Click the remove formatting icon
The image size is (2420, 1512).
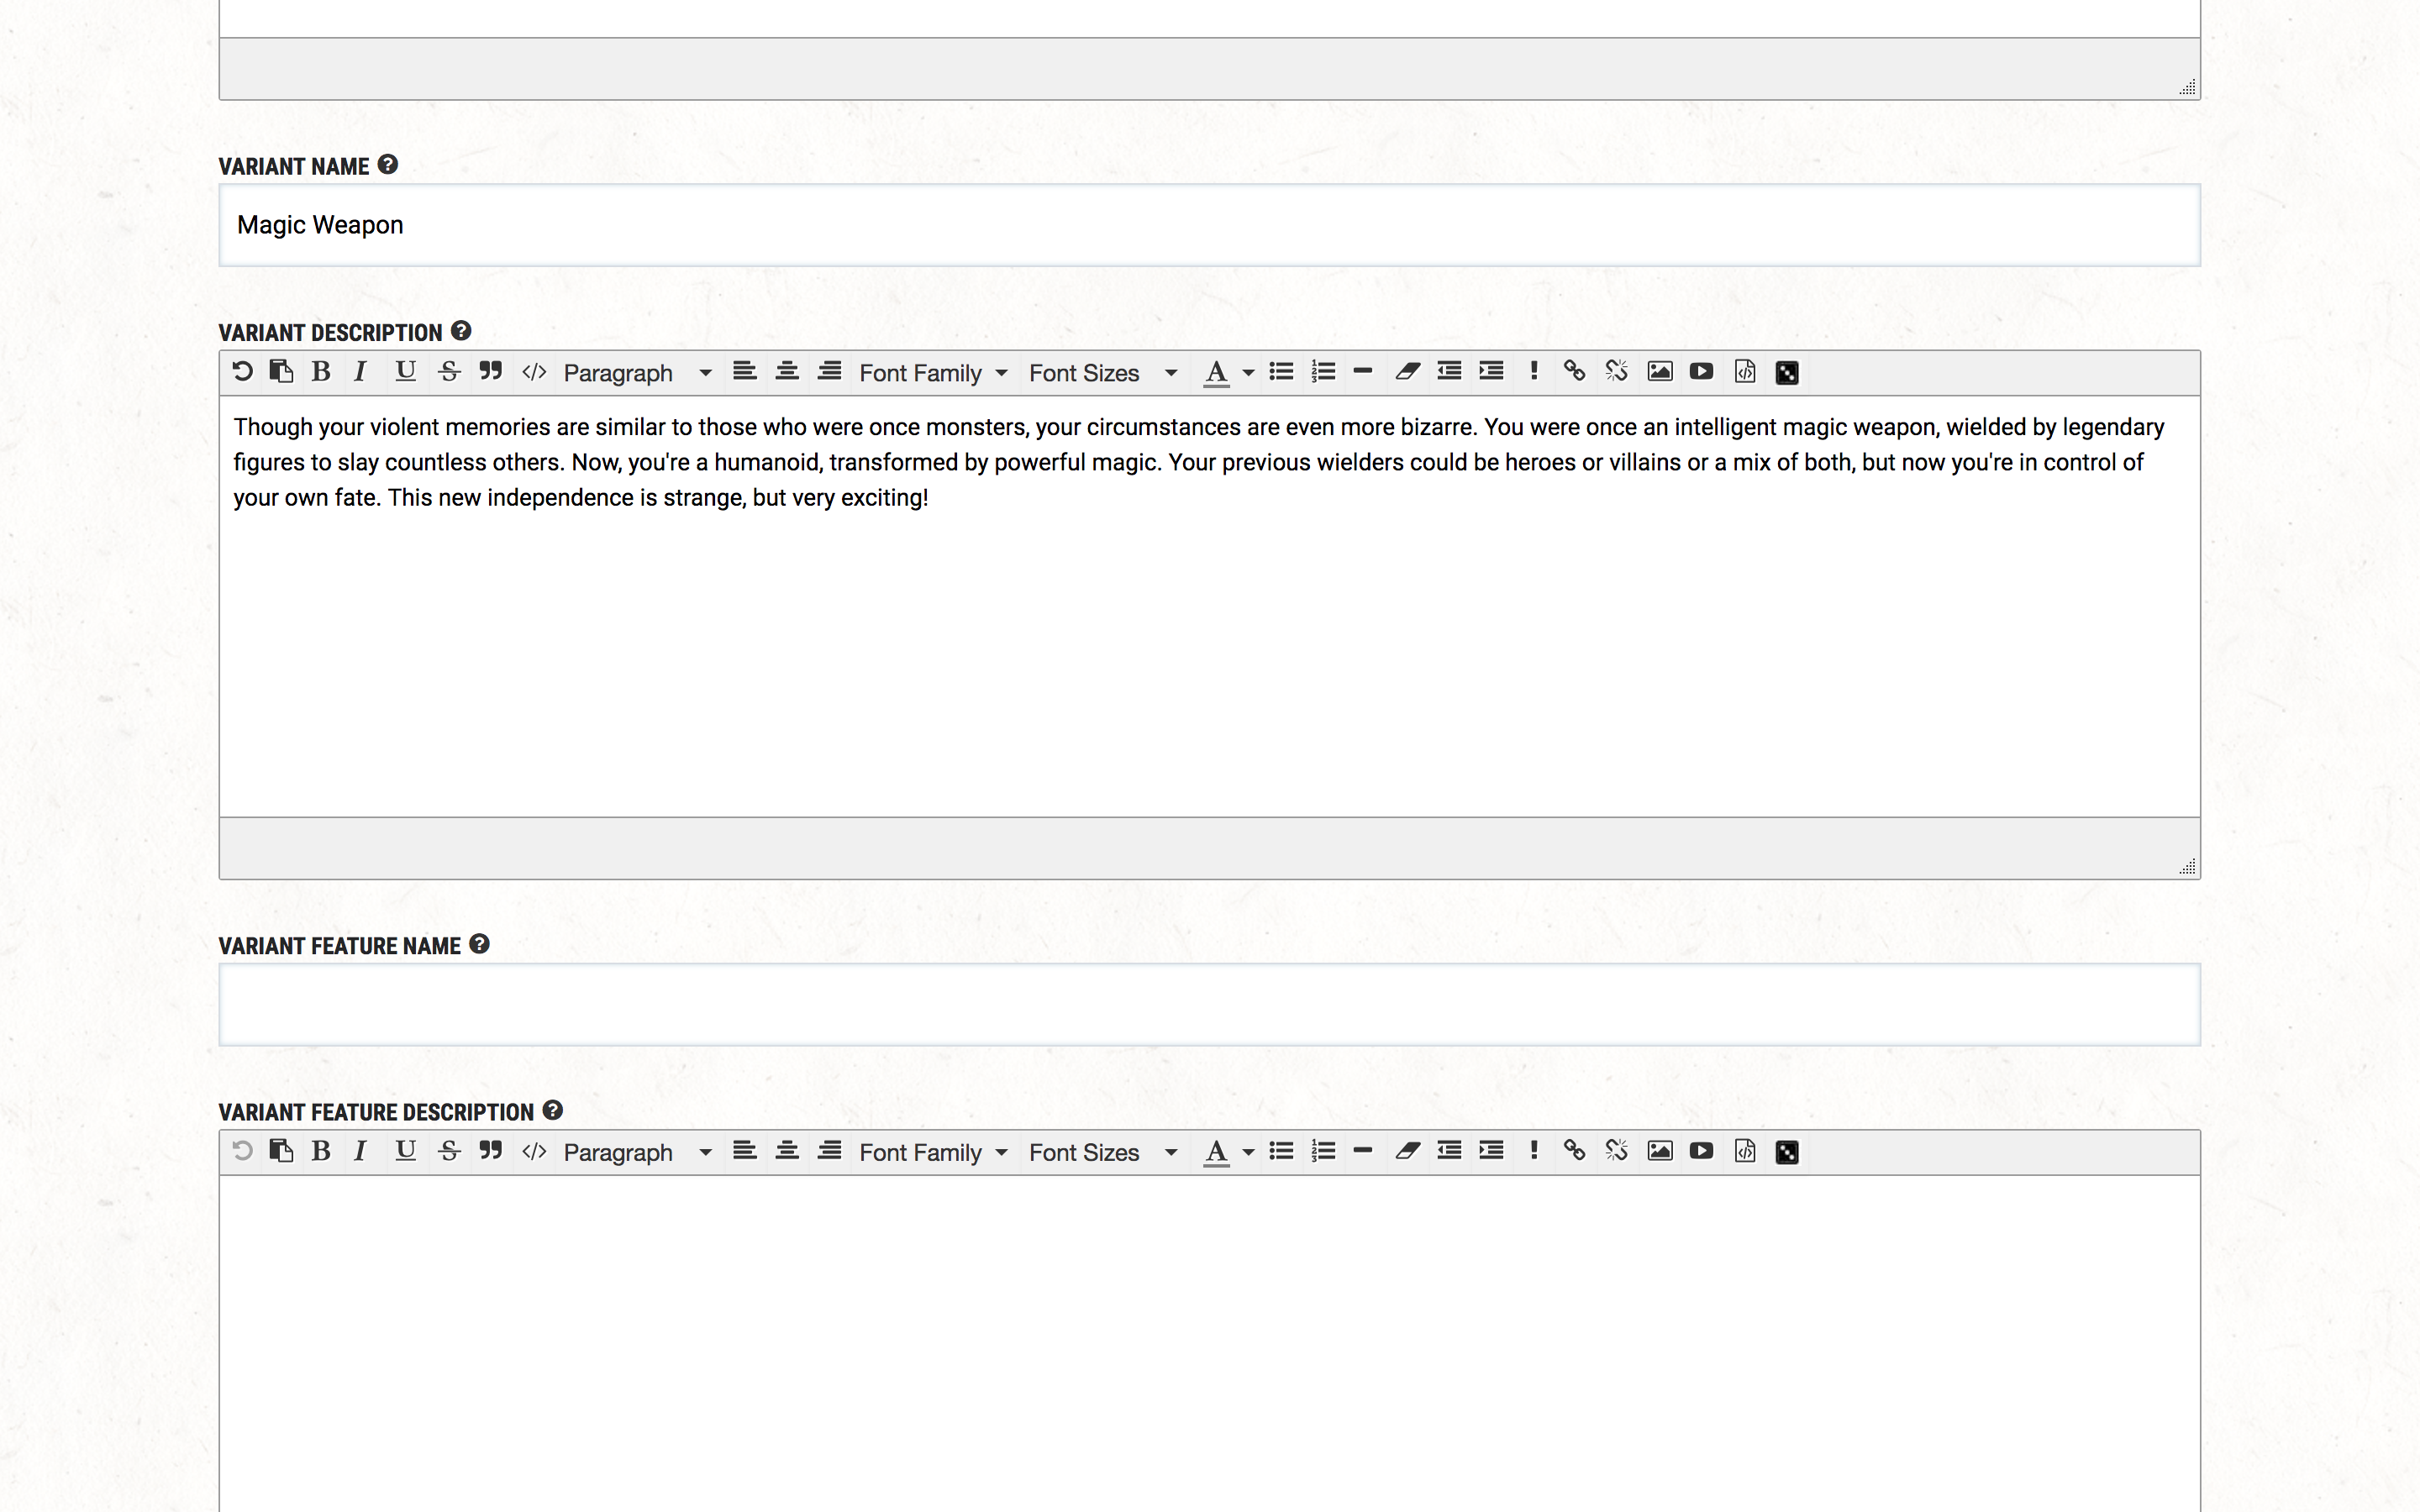click(1407, 371)
